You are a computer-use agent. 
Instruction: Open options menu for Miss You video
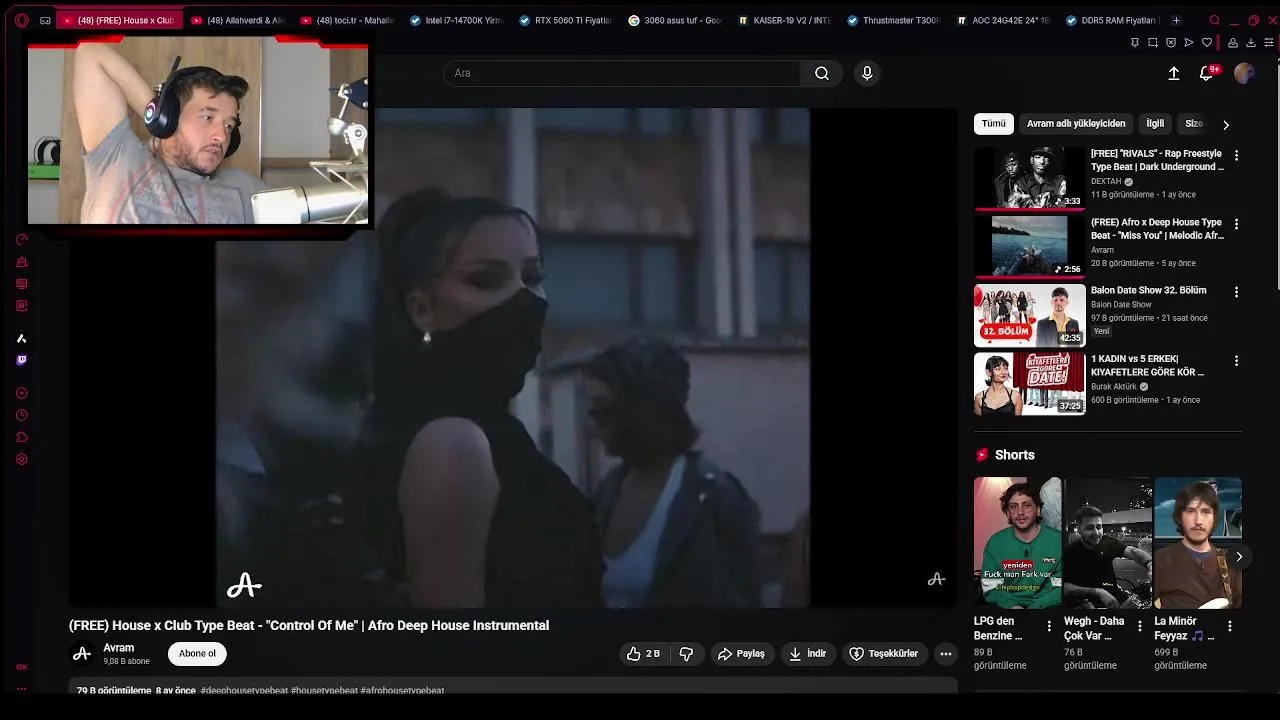click(x=1236, y=224)
